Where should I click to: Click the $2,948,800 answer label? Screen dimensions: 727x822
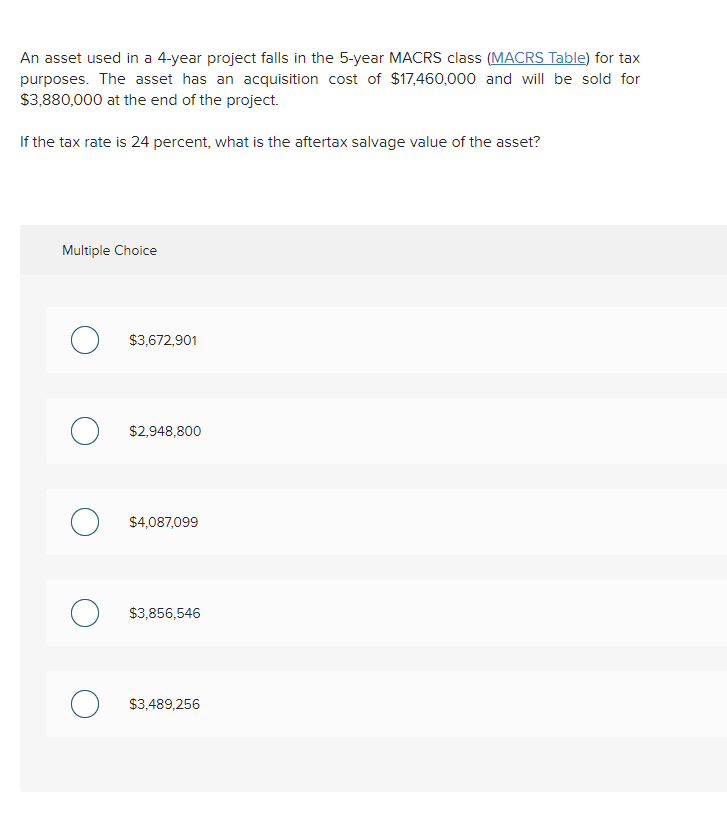[x=165, y=431]
